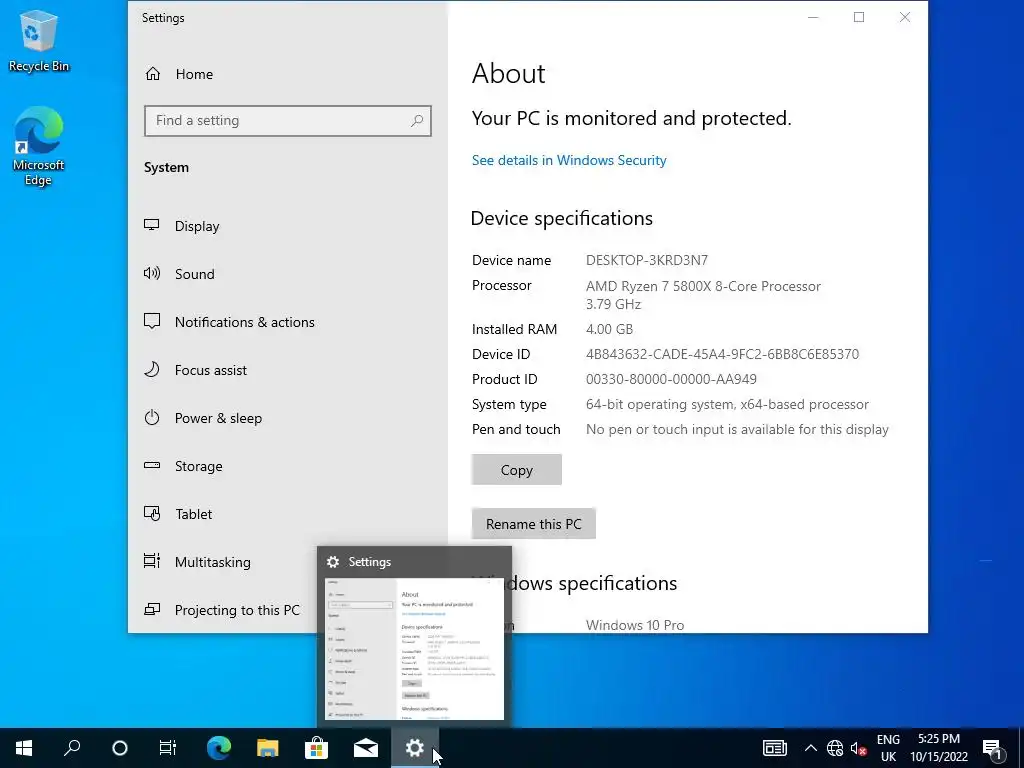
Task: Click the Installed RAM value 4.00 GB
Action: pos(609,329)
